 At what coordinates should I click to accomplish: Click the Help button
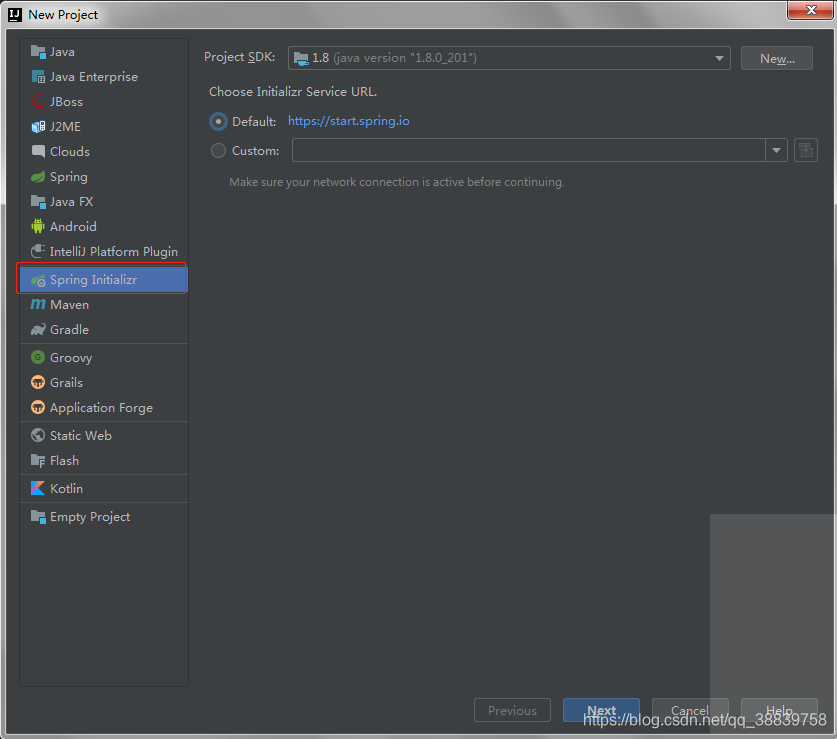[779, 710]
